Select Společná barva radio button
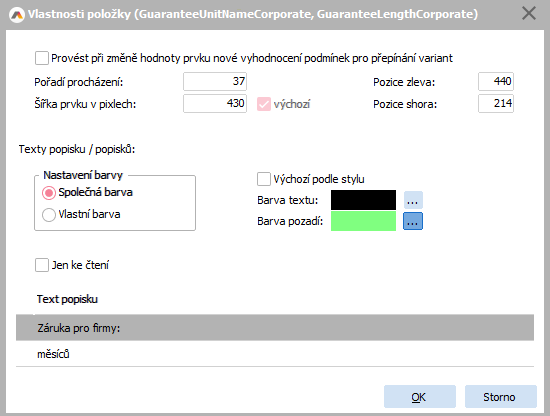This screenshot has height=416, width=550. [49, 193]
